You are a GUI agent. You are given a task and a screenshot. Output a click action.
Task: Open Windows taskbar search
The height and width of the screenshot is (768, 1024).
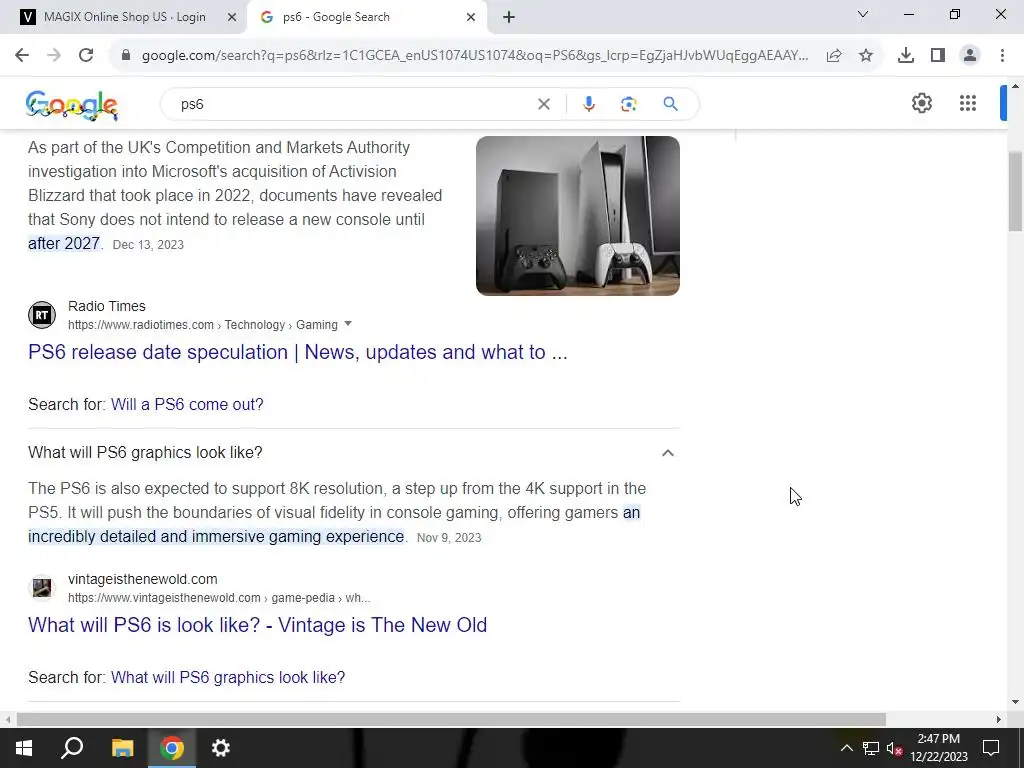[72, 748]
